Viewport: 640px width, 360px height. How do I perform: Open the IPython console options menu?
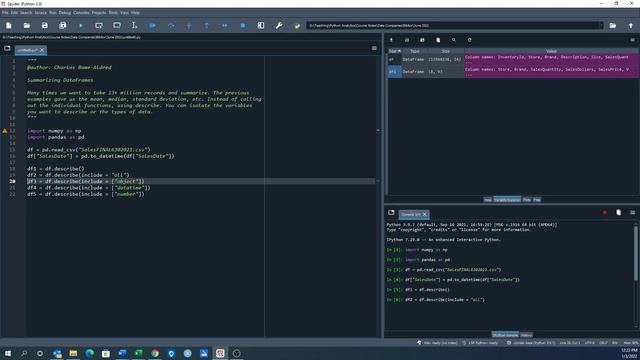[632, 213]
